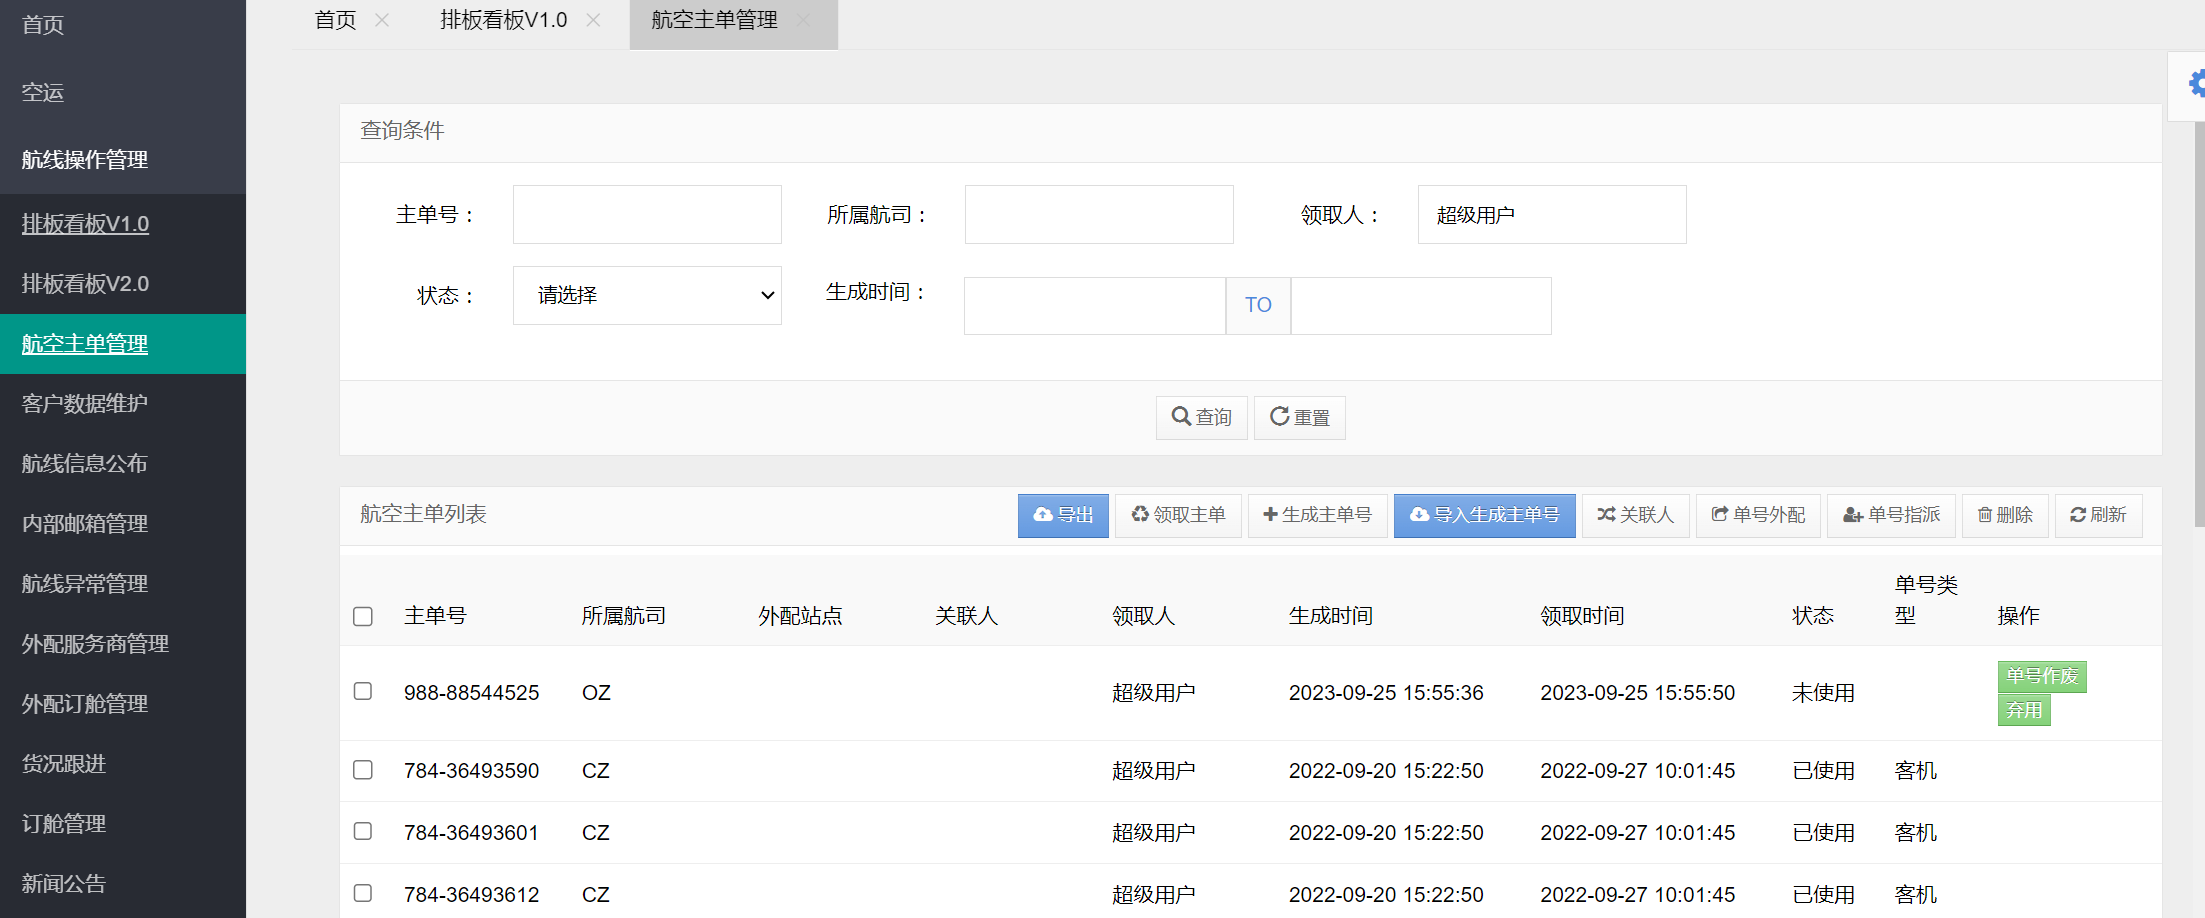Image resolution: width=2205 pixels, height=918 pixels.
Task: Check the row for 784-36493601
Action: pos(363,831)
